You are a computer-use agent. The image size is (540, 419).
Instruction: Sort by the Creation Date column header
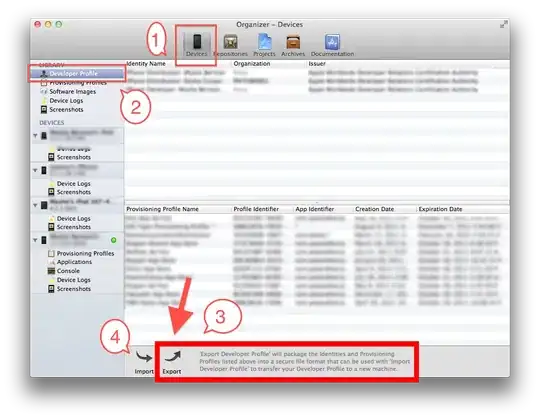[374, 209]
